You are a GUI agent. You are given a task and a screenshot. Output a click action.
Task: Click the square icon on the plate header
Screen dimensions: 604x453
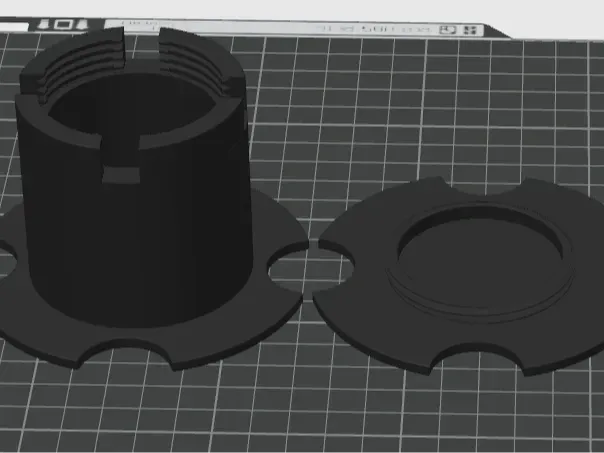pyautogui.click(x=63, y=25)
